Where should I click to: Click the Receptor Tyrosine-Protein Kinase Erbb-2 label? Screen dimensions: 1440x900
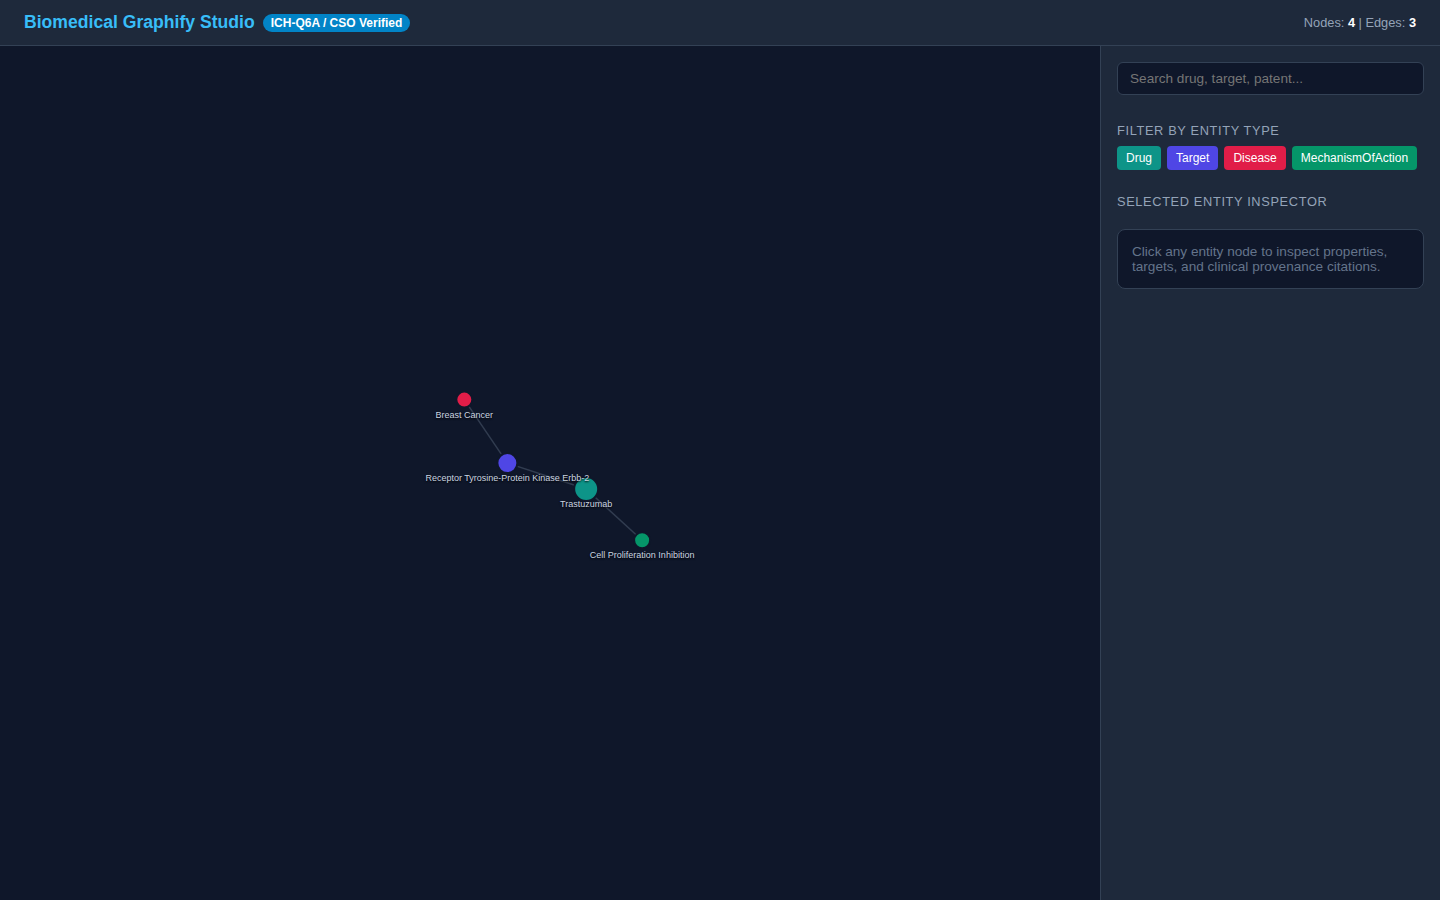(x=507, y=478)
